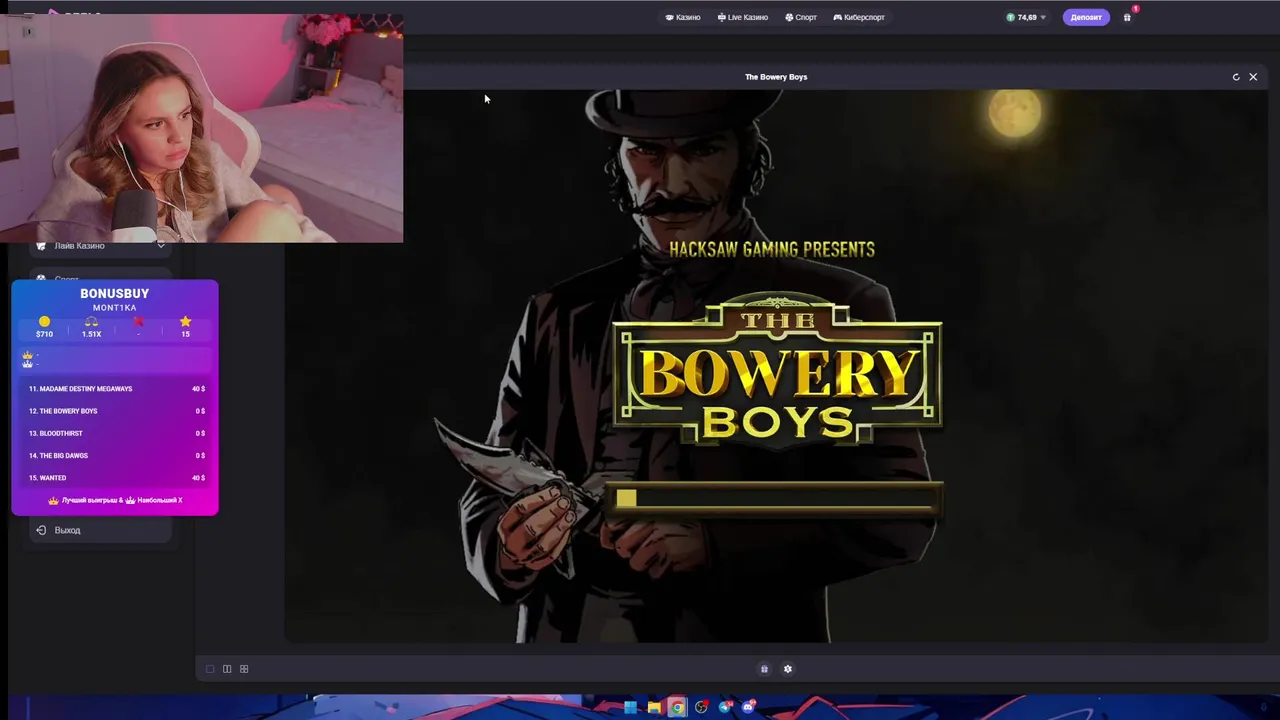The width and height of the screenshot is (1280, 720).
Task: Reload the Bowery Boys game
Action: point(1236,77)
